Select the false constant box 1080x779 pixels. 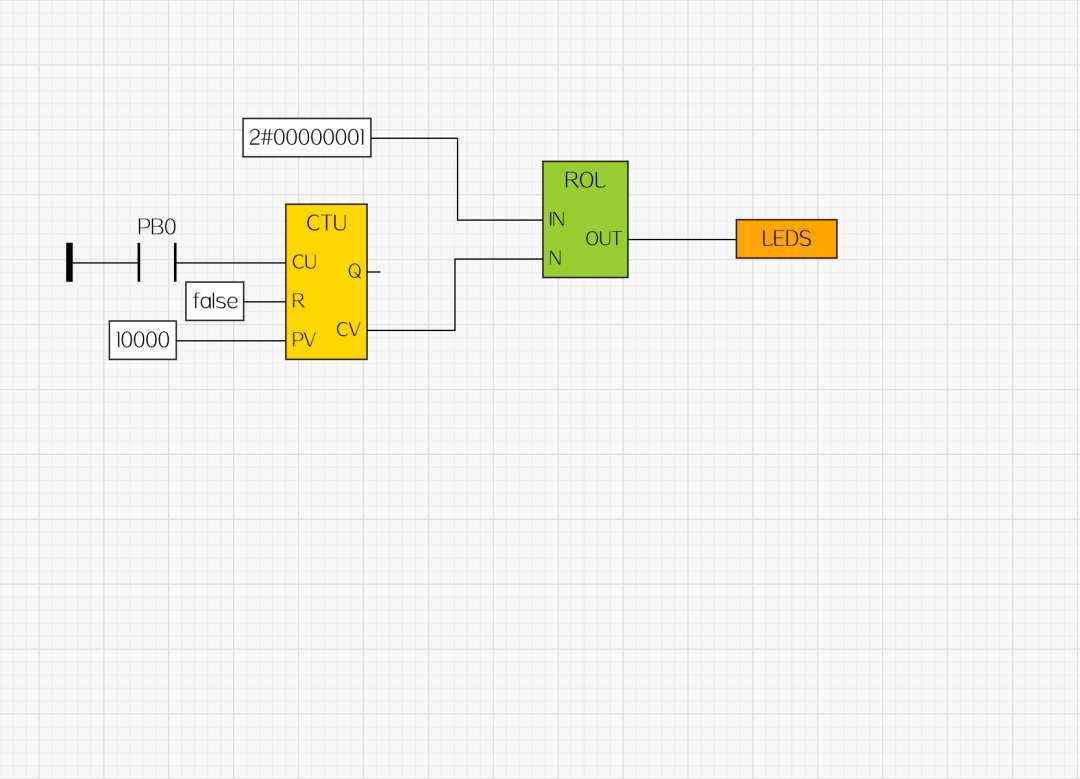click(215, 301)
